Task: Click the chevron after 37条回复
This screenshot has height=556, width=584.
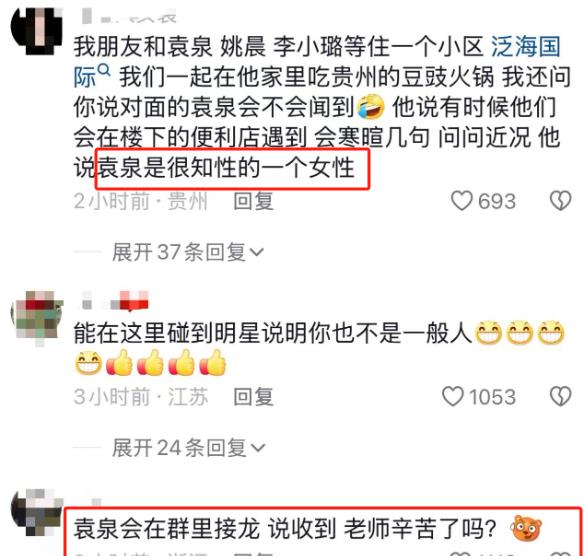Action: tap(257, 253)
